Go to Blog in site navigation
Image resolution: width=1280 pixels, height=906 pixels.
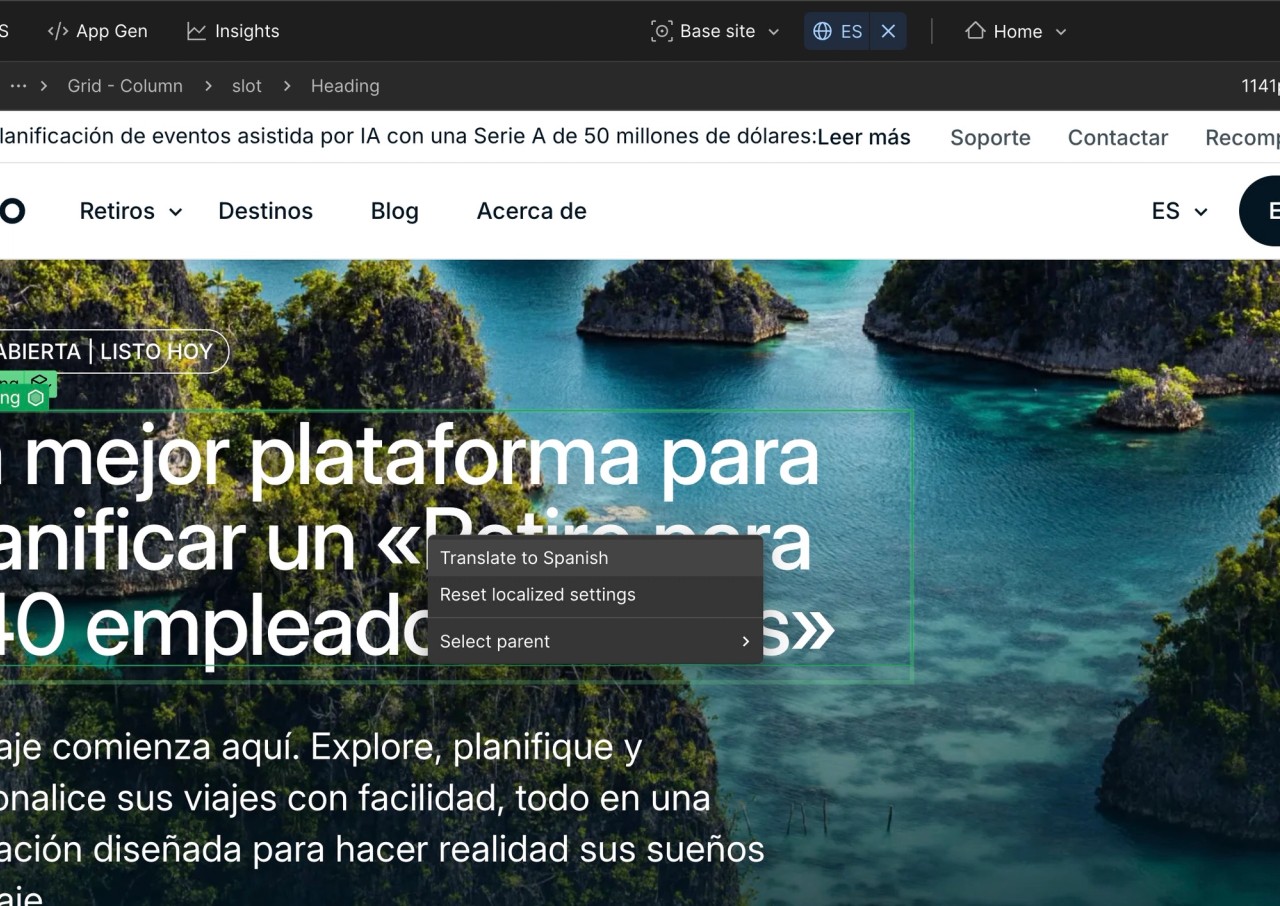pyautogui.click(x=395, y=211)
